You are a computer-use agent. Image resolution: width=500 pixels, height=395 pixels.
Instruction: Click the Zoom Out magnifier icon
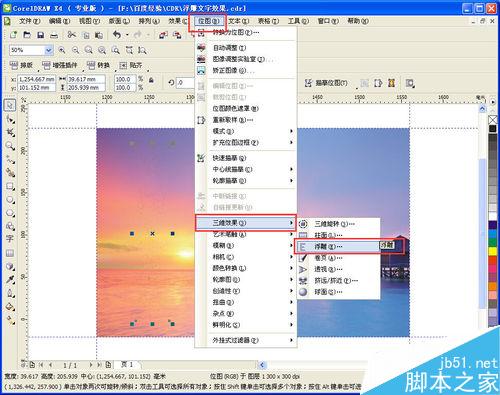point(76,50)
